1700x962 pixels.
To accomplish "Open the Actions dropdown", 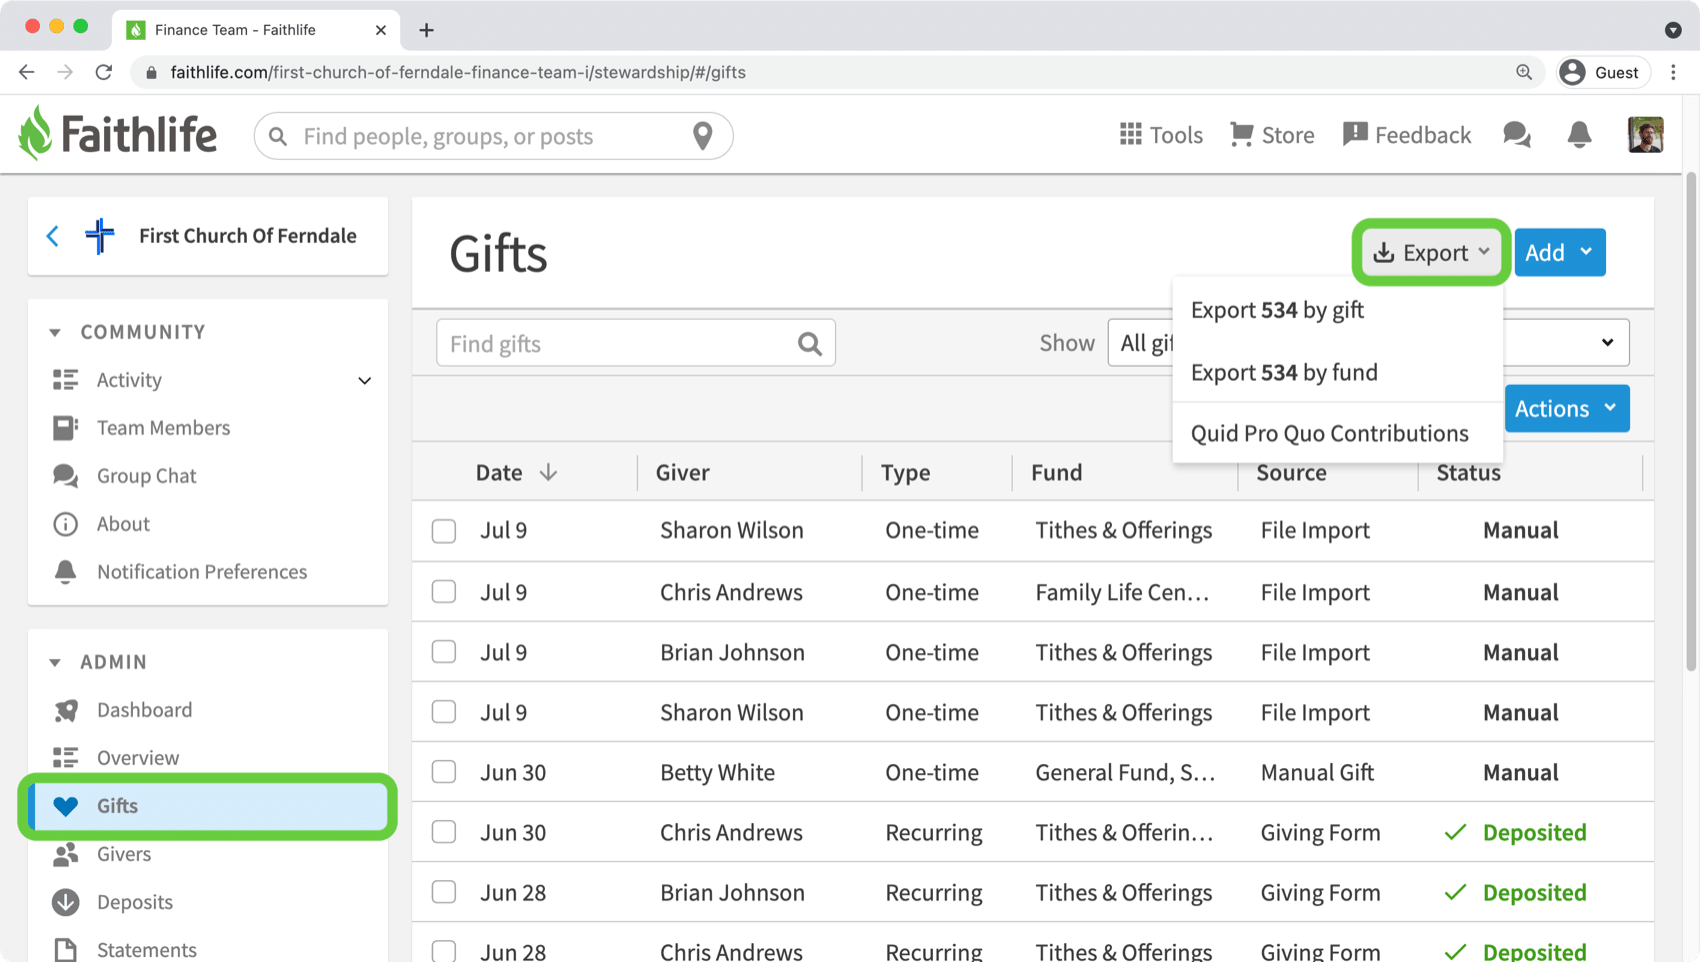I will point(1566,408).
